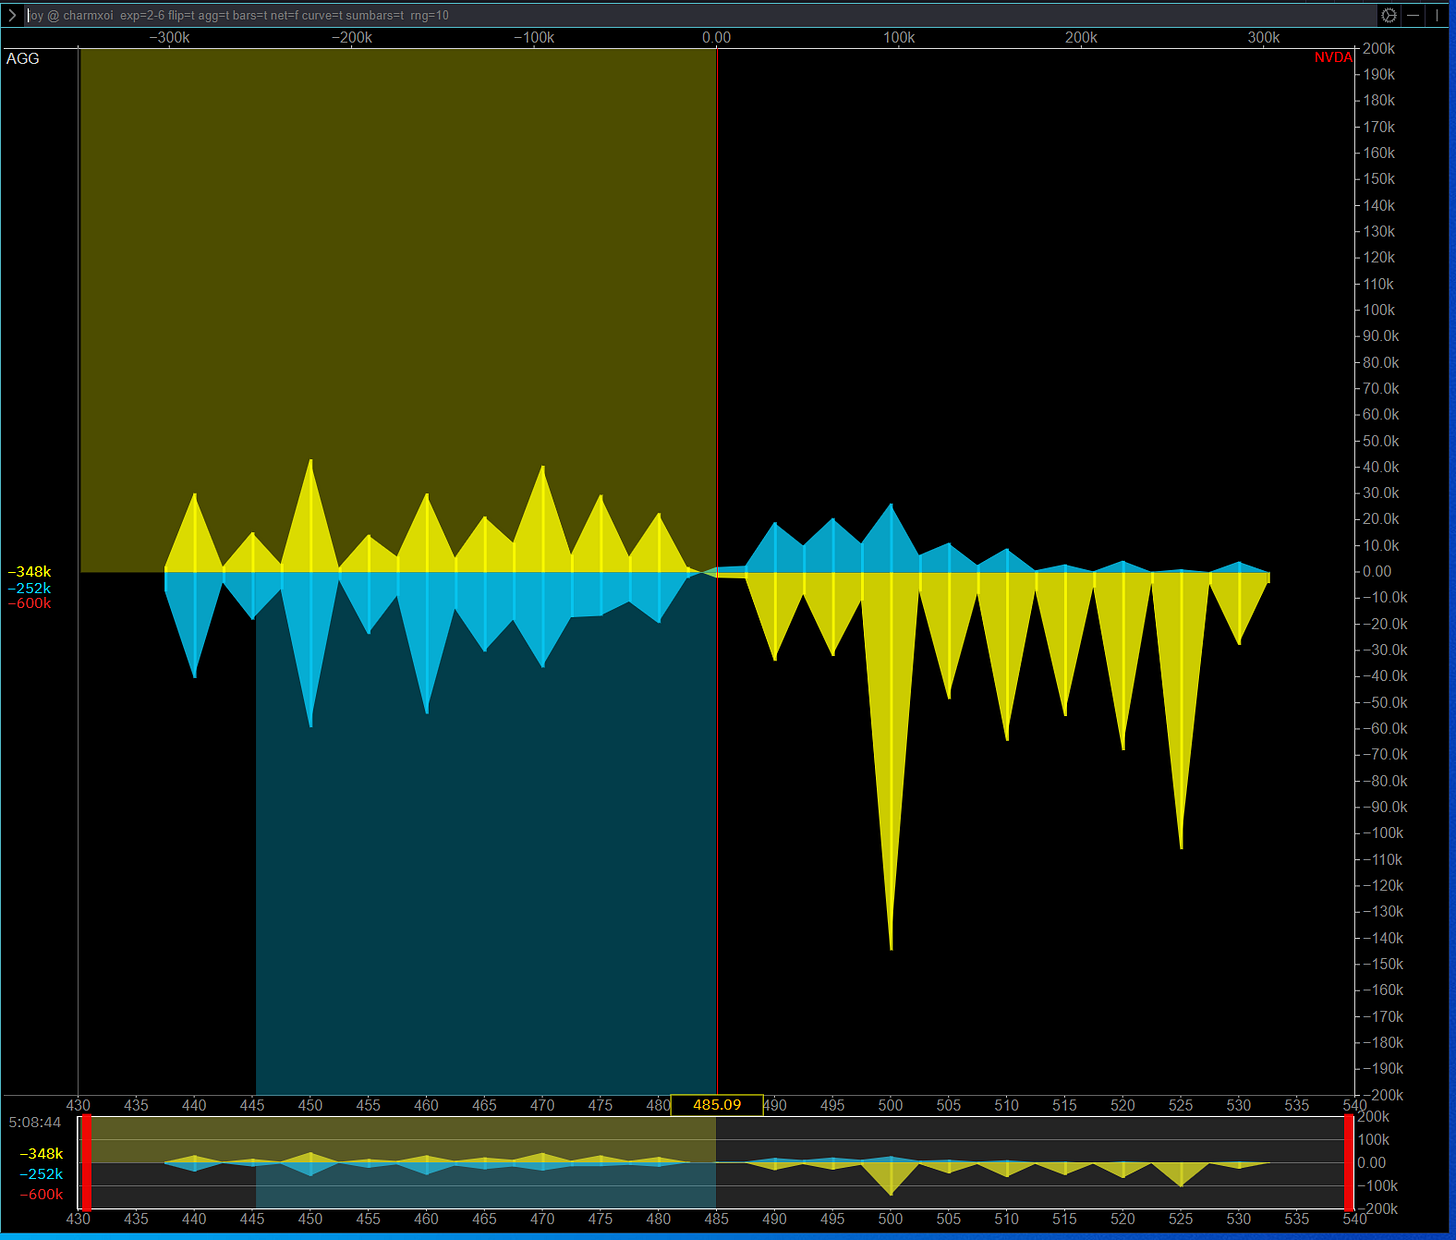The width and height of the screenshot is (1456, 1240).
Task: Click the AGG label in the chart's upper corner
Action: click(23, 58)
